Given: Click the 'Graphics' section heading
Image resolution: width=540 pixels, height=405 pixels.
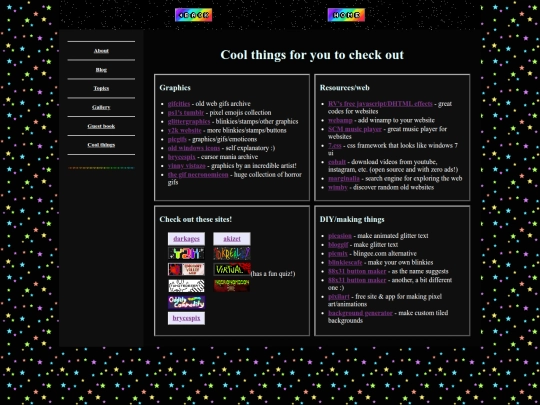Looking at the screenshot, I should (175, 88).
